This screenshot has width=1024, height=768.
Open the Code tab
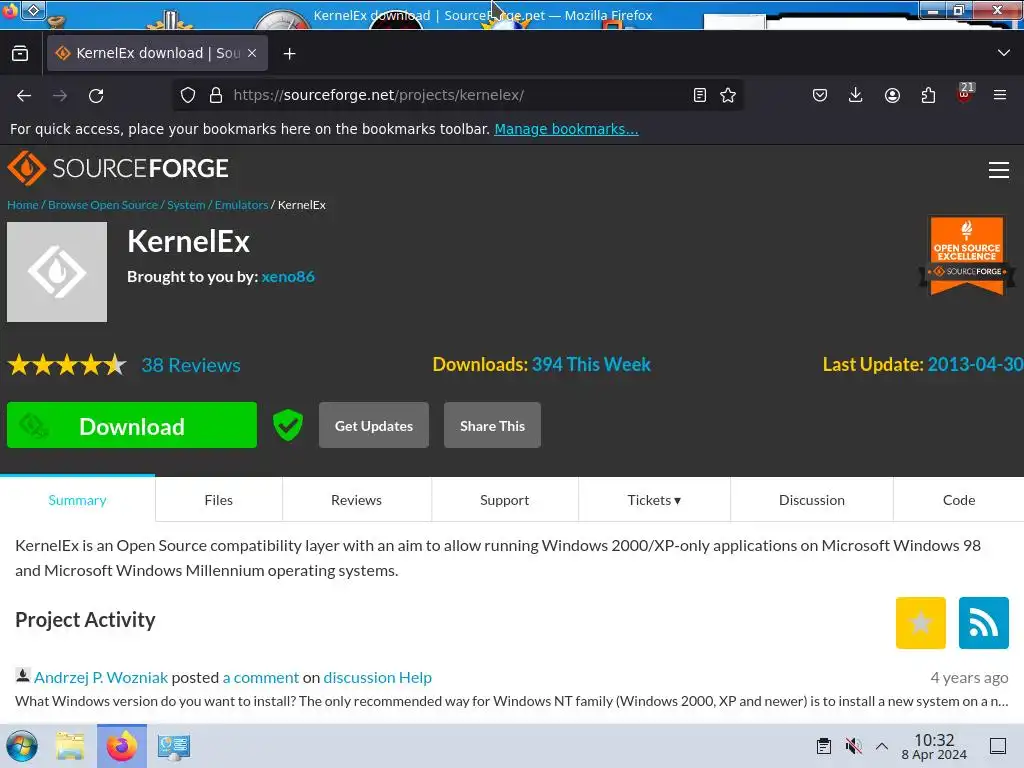959,500
